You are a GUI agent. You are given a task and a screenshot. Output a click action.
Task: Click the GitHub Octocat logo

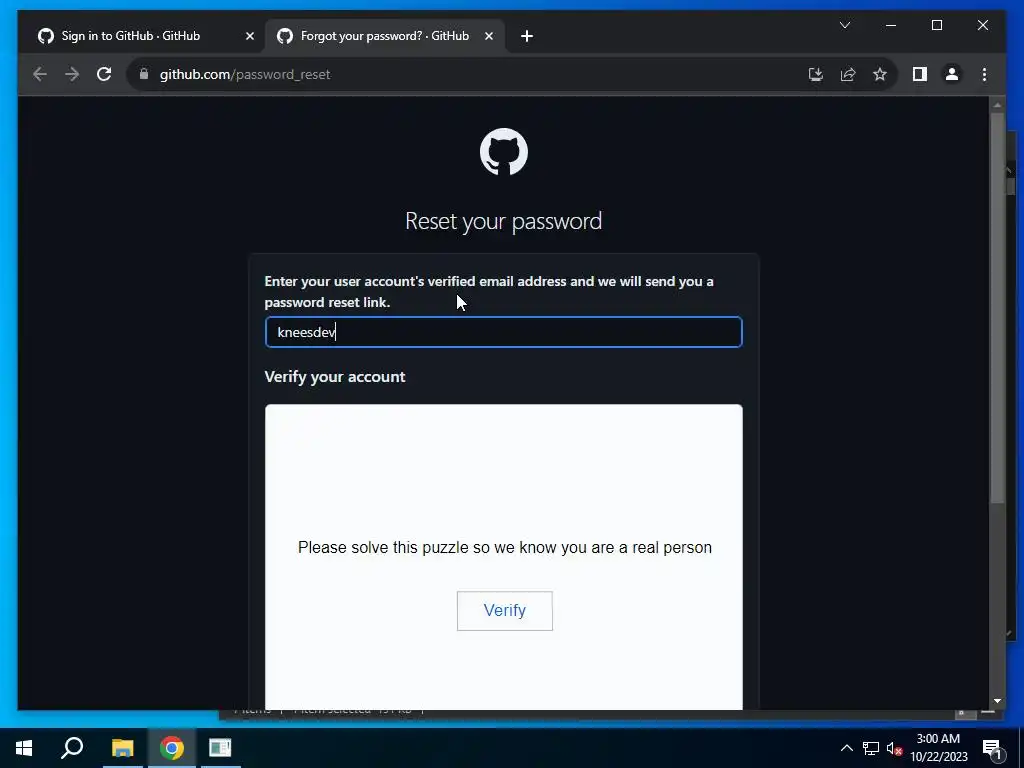pyautogui.click(x=504, y=152)
